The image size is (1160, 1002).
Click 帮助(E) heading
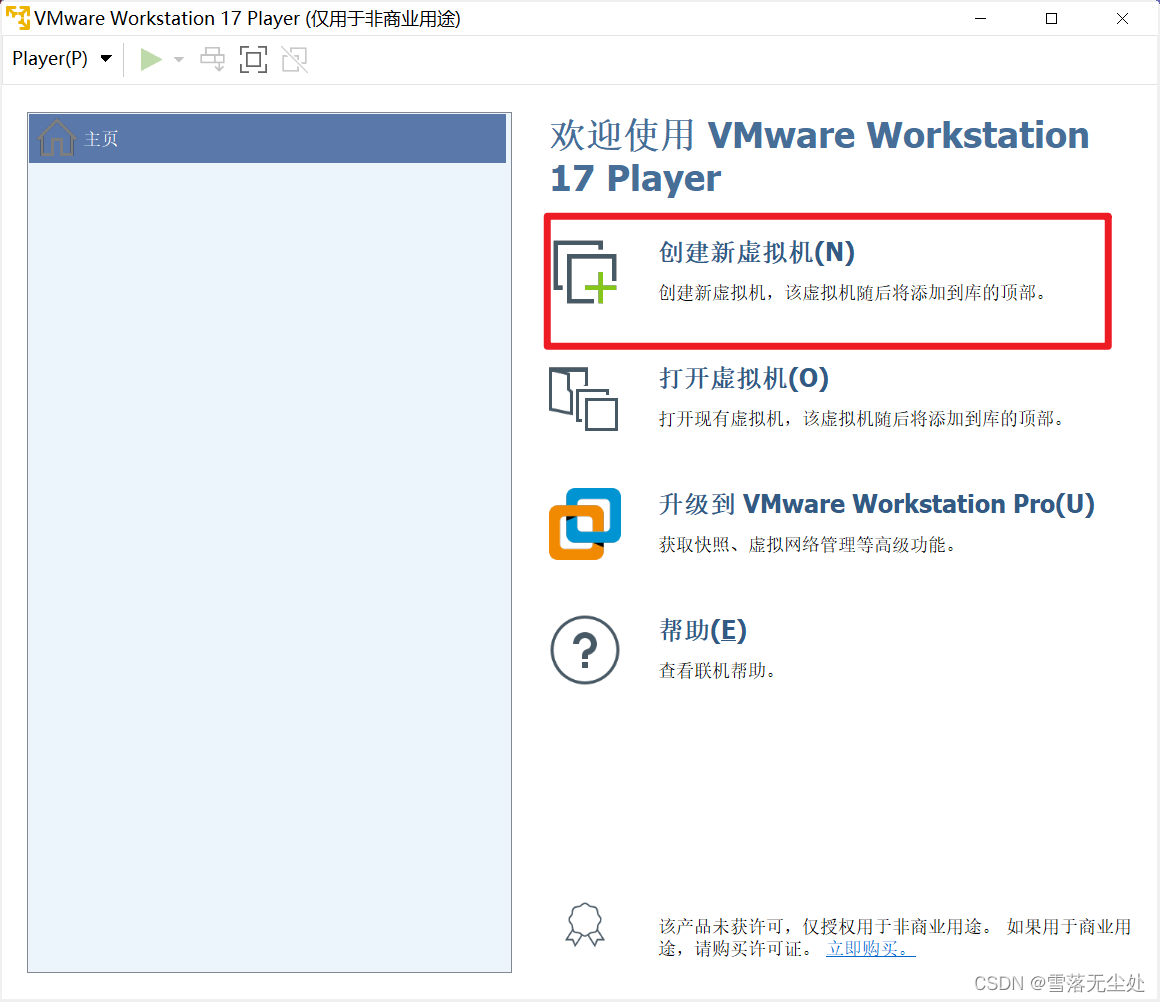(703, 631)
